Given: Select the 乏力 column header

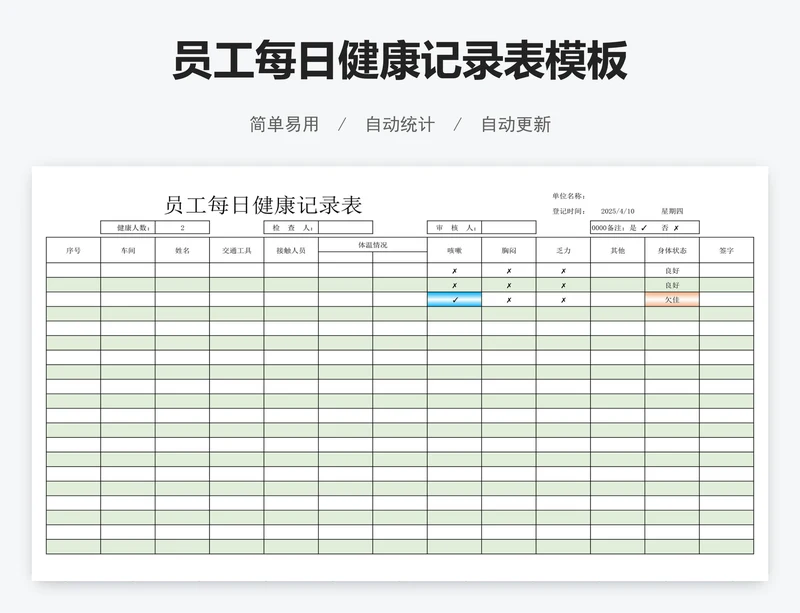Looking at the screenshot, I should click(x=563, y=250).
